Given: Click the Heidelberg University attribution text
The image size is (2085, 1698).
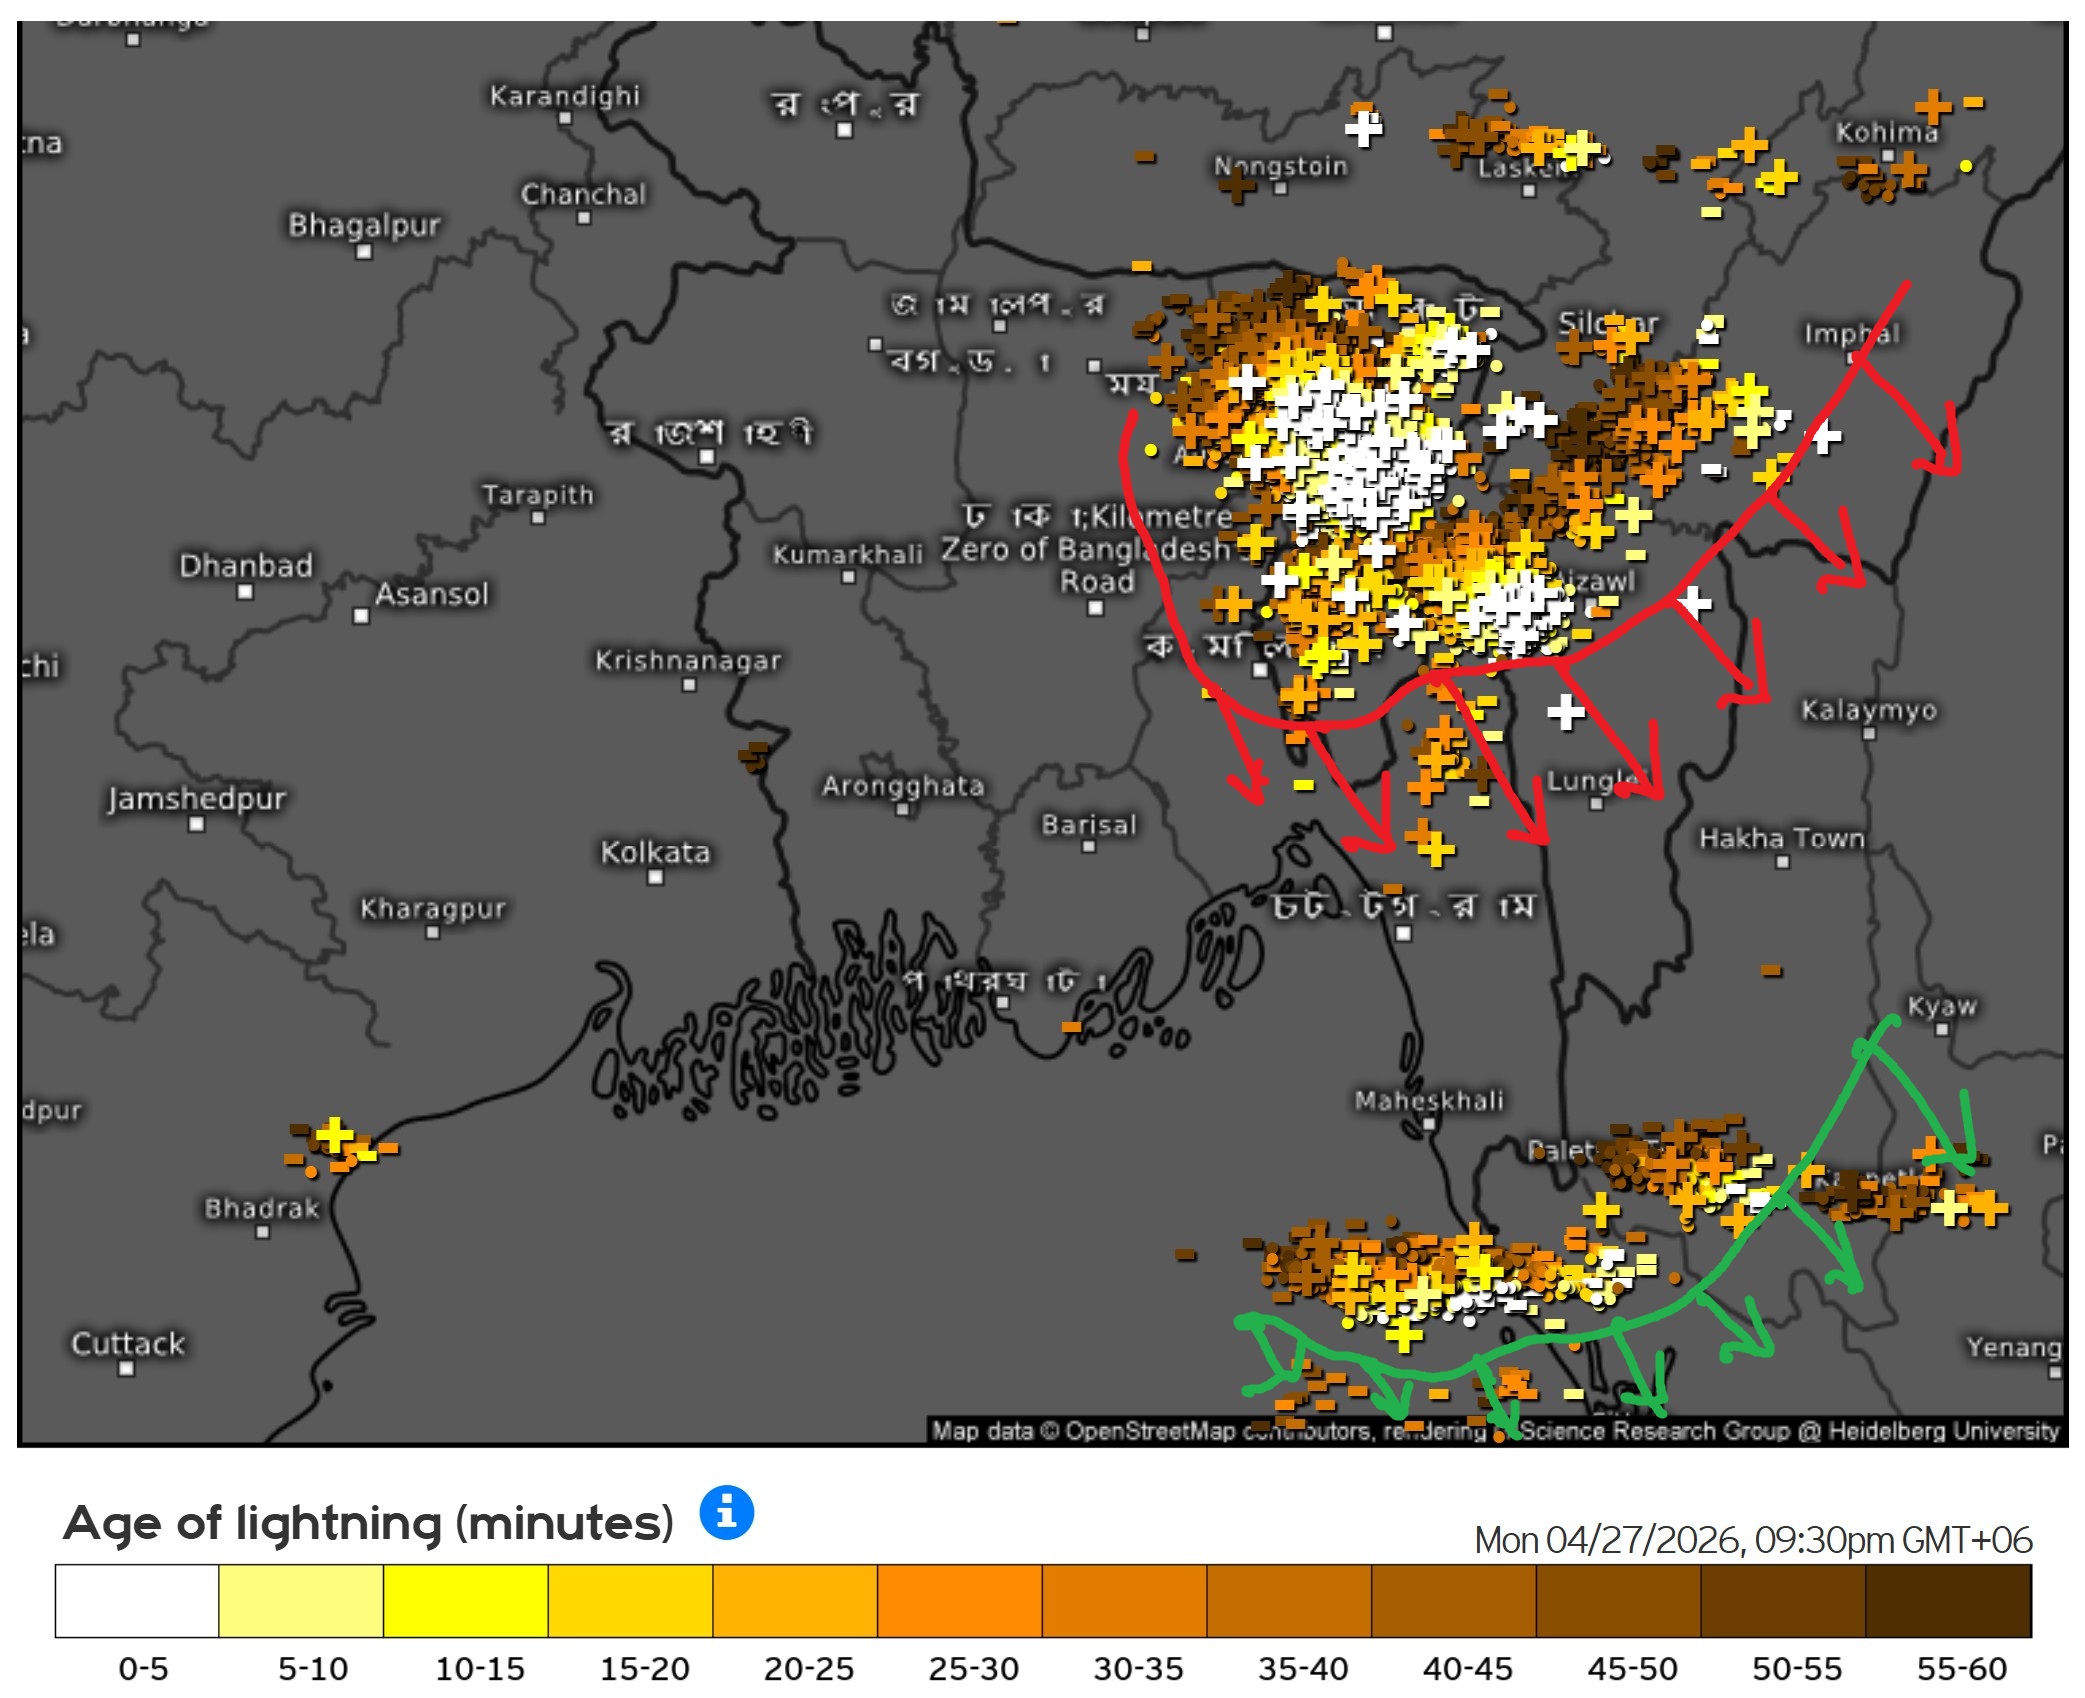Looking at the screenshot, I should click(x=1943, y=1431).
